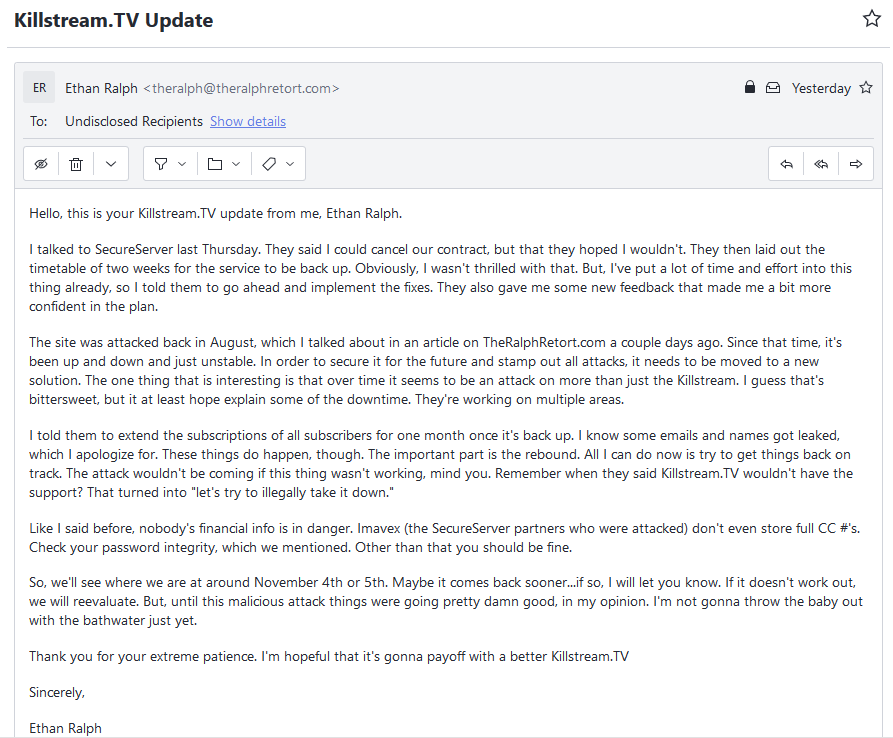Viewport: 893px width, 738px height.
Task: Click the inbox location icon
Action: tap(773, 88)
